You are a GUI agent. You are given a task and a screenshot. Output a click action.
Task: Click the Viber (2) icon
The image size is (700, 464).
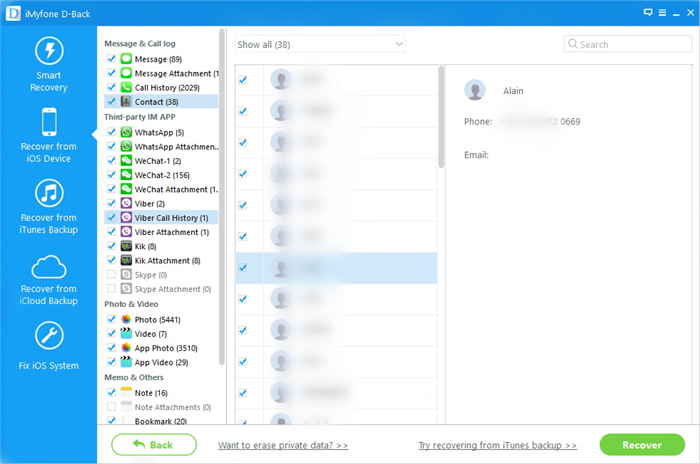pyautogui.click(x=126, y=204)
